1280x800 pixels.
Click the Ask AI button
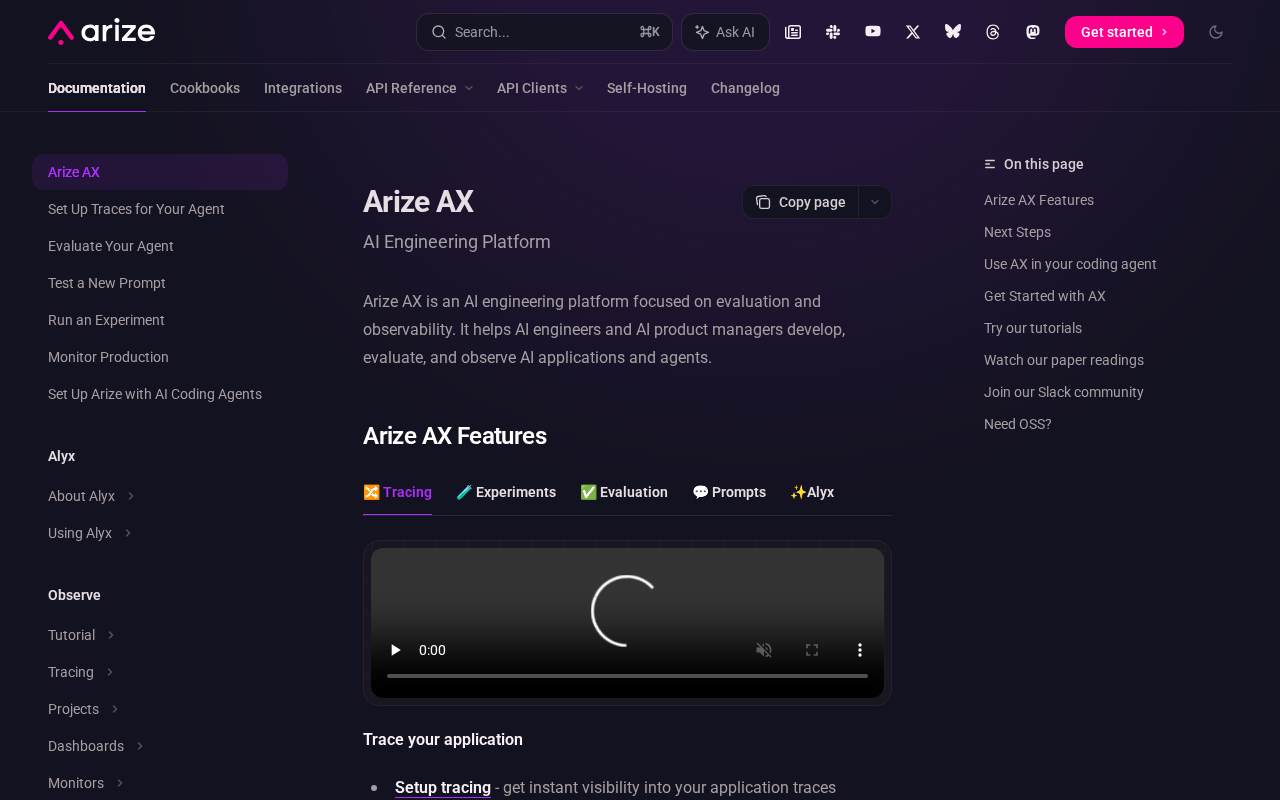tap(725, 32)
